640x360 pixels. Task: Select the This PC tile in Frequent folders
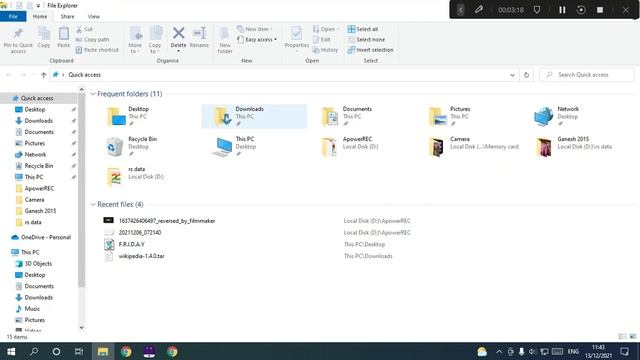pyautogui.click(x=254, y=147)
